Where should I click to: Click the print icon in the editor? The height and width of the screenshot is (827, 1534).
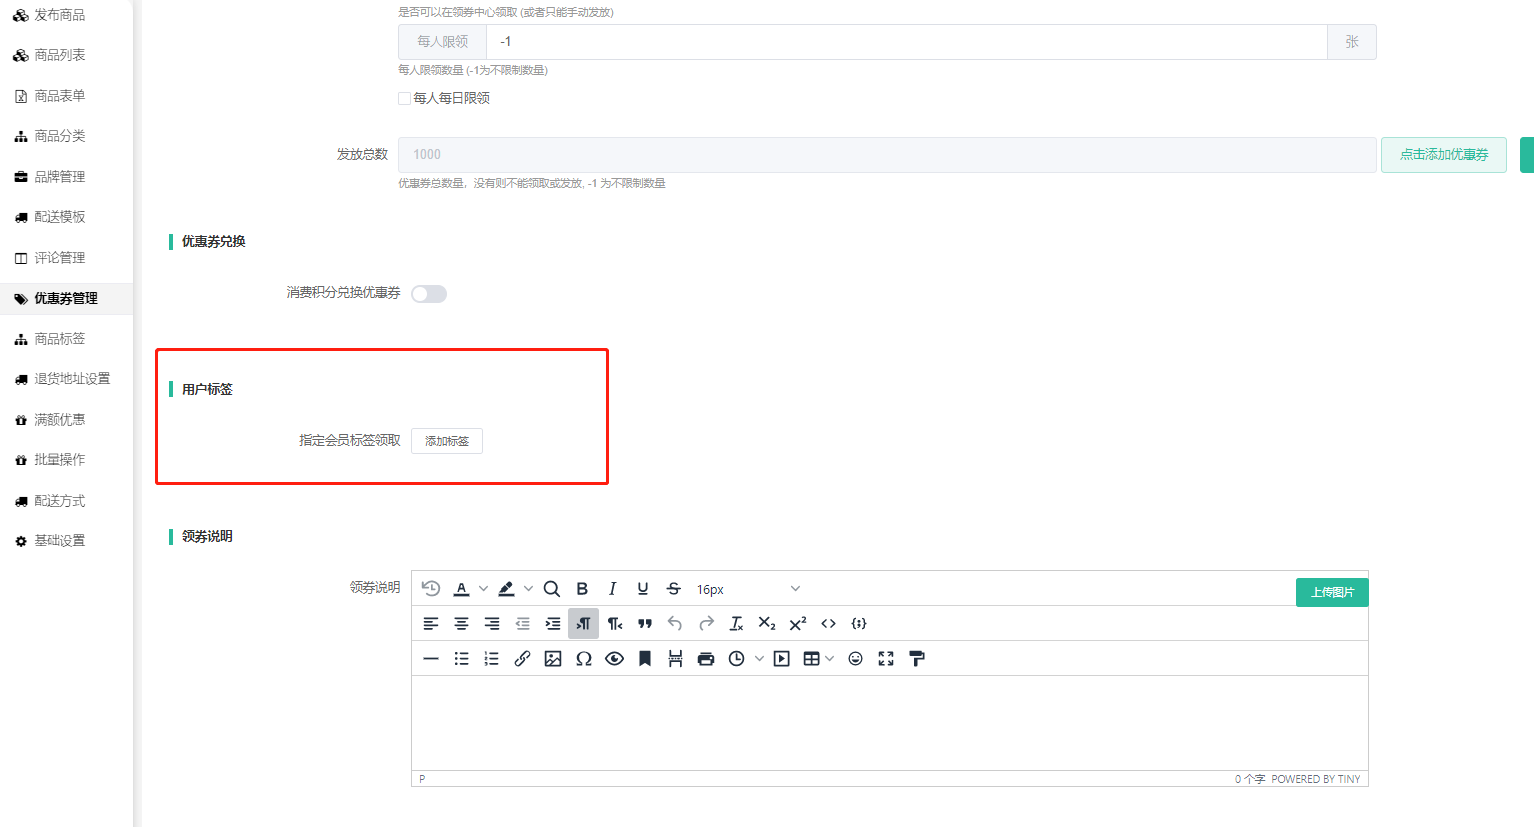(706, 659)
